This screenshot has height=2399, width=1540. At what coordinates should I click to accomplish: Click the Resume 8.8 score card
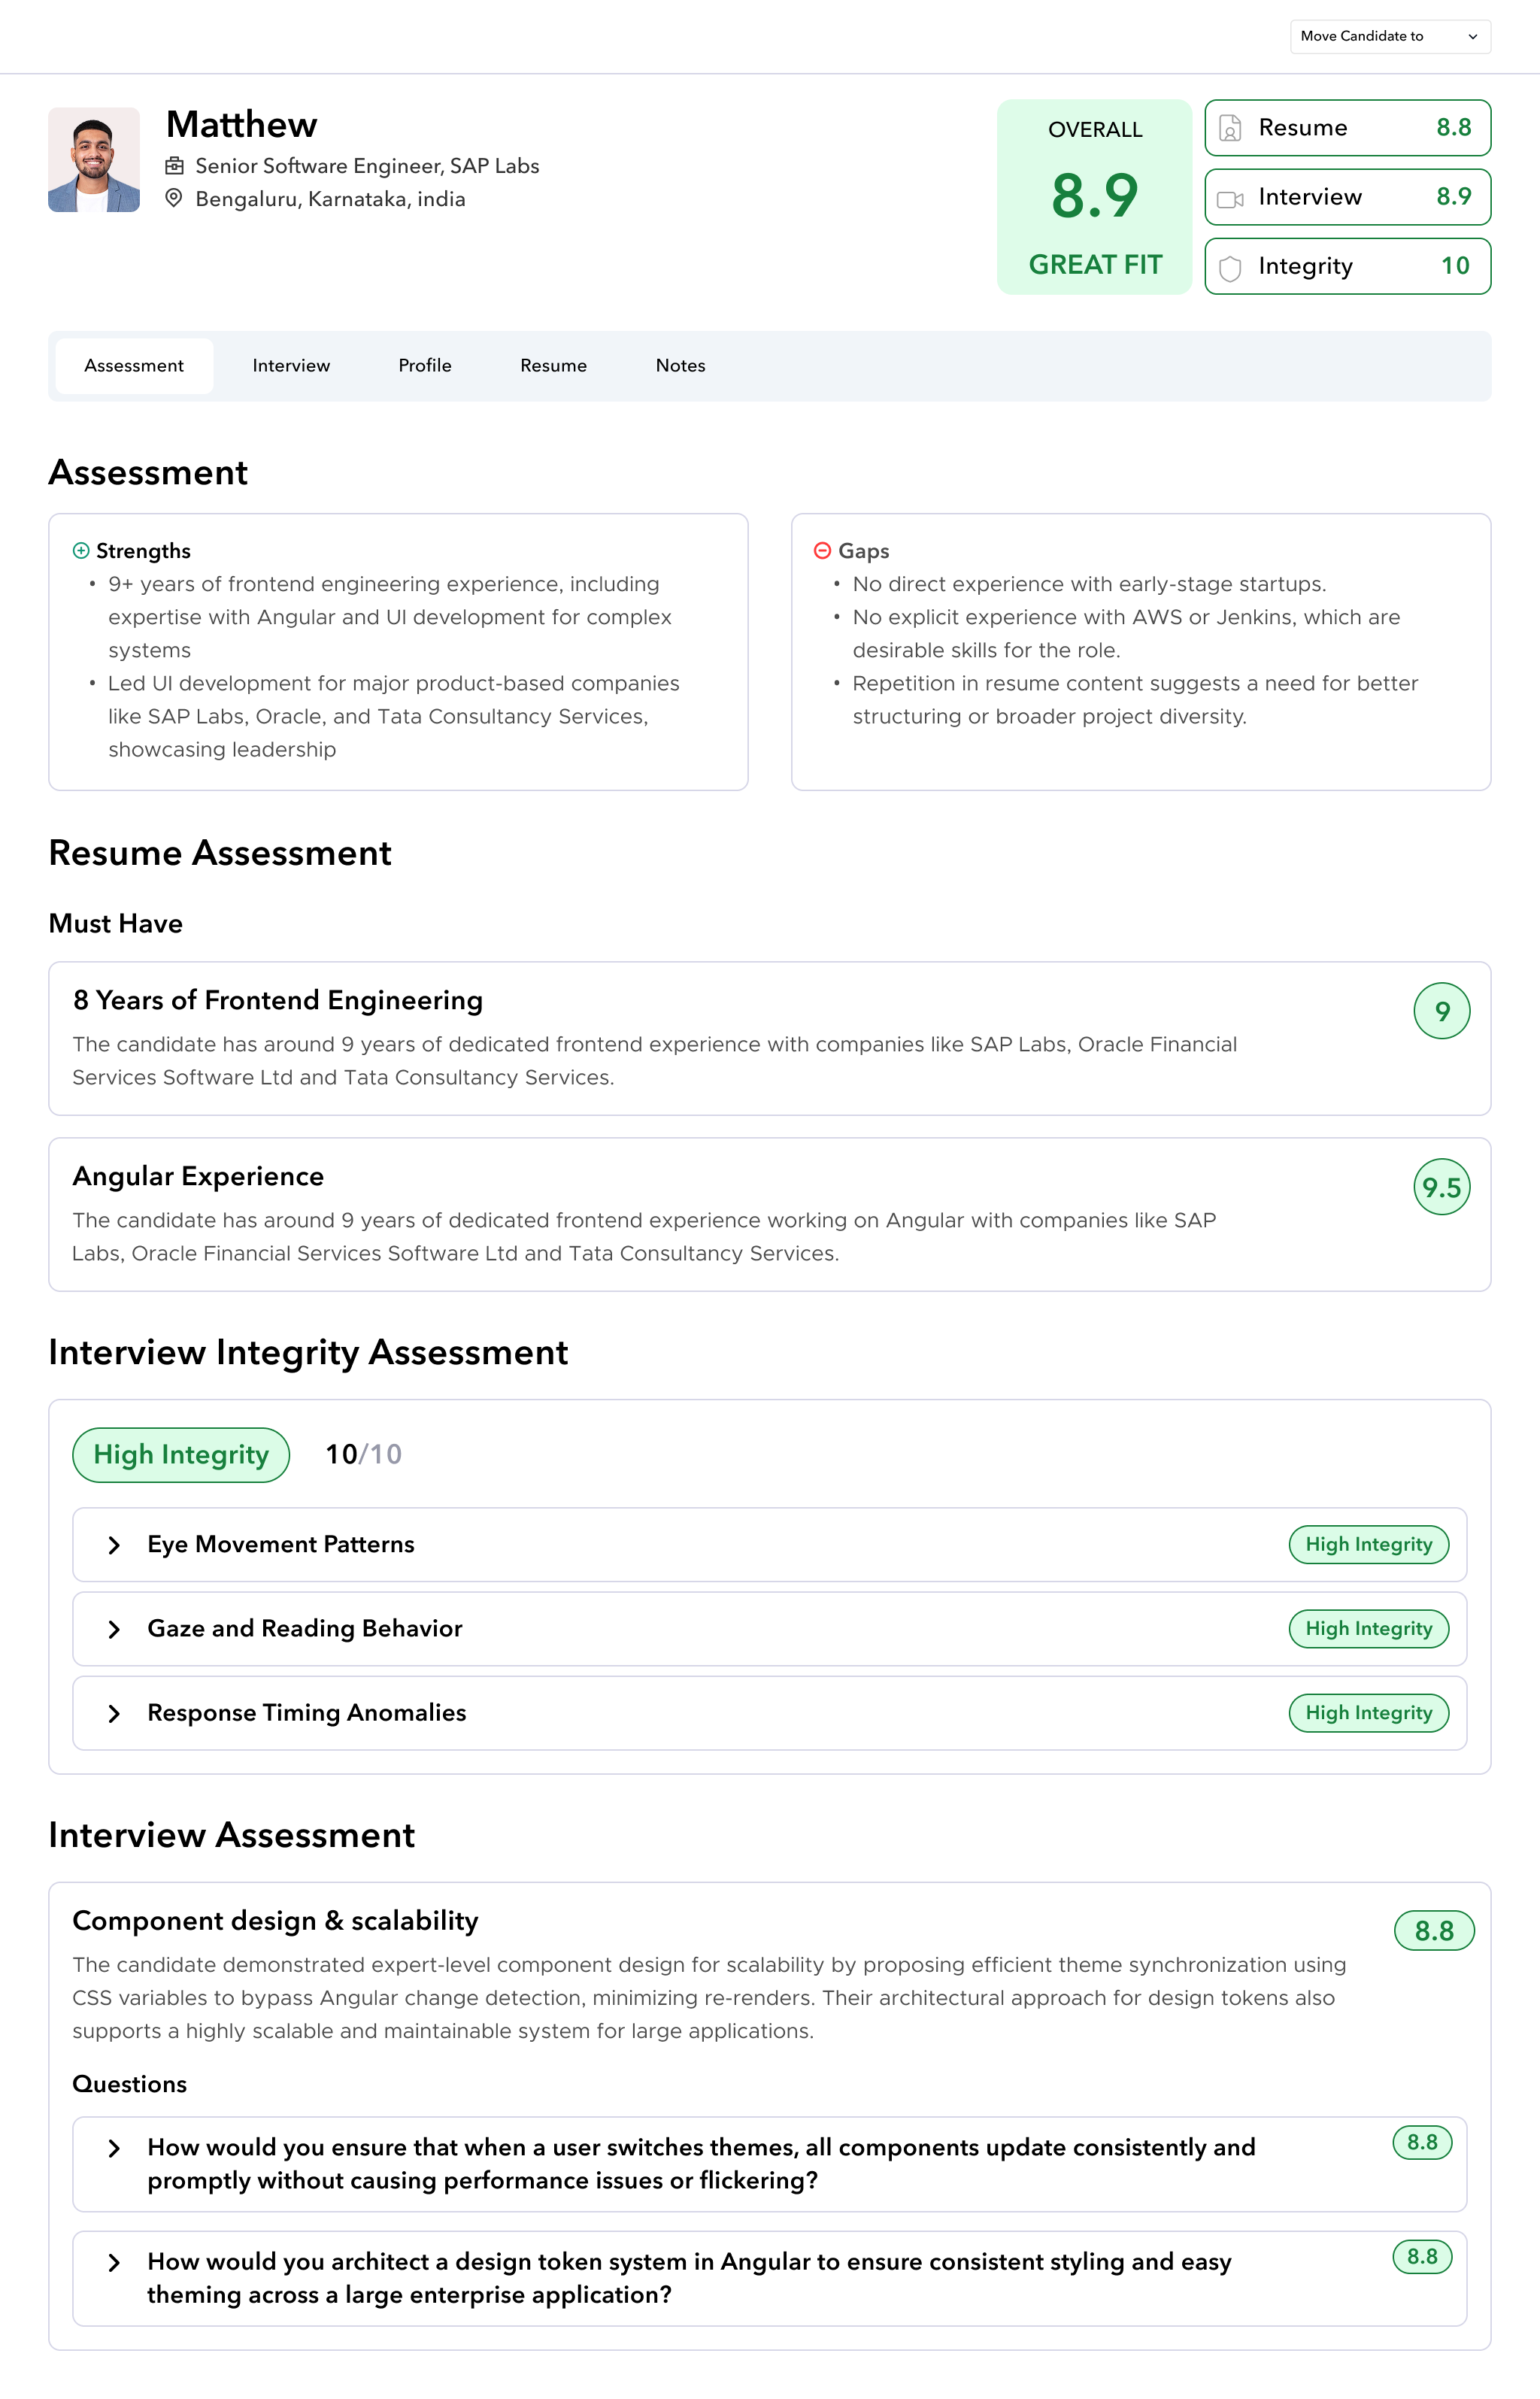[x=1347, y=128]
